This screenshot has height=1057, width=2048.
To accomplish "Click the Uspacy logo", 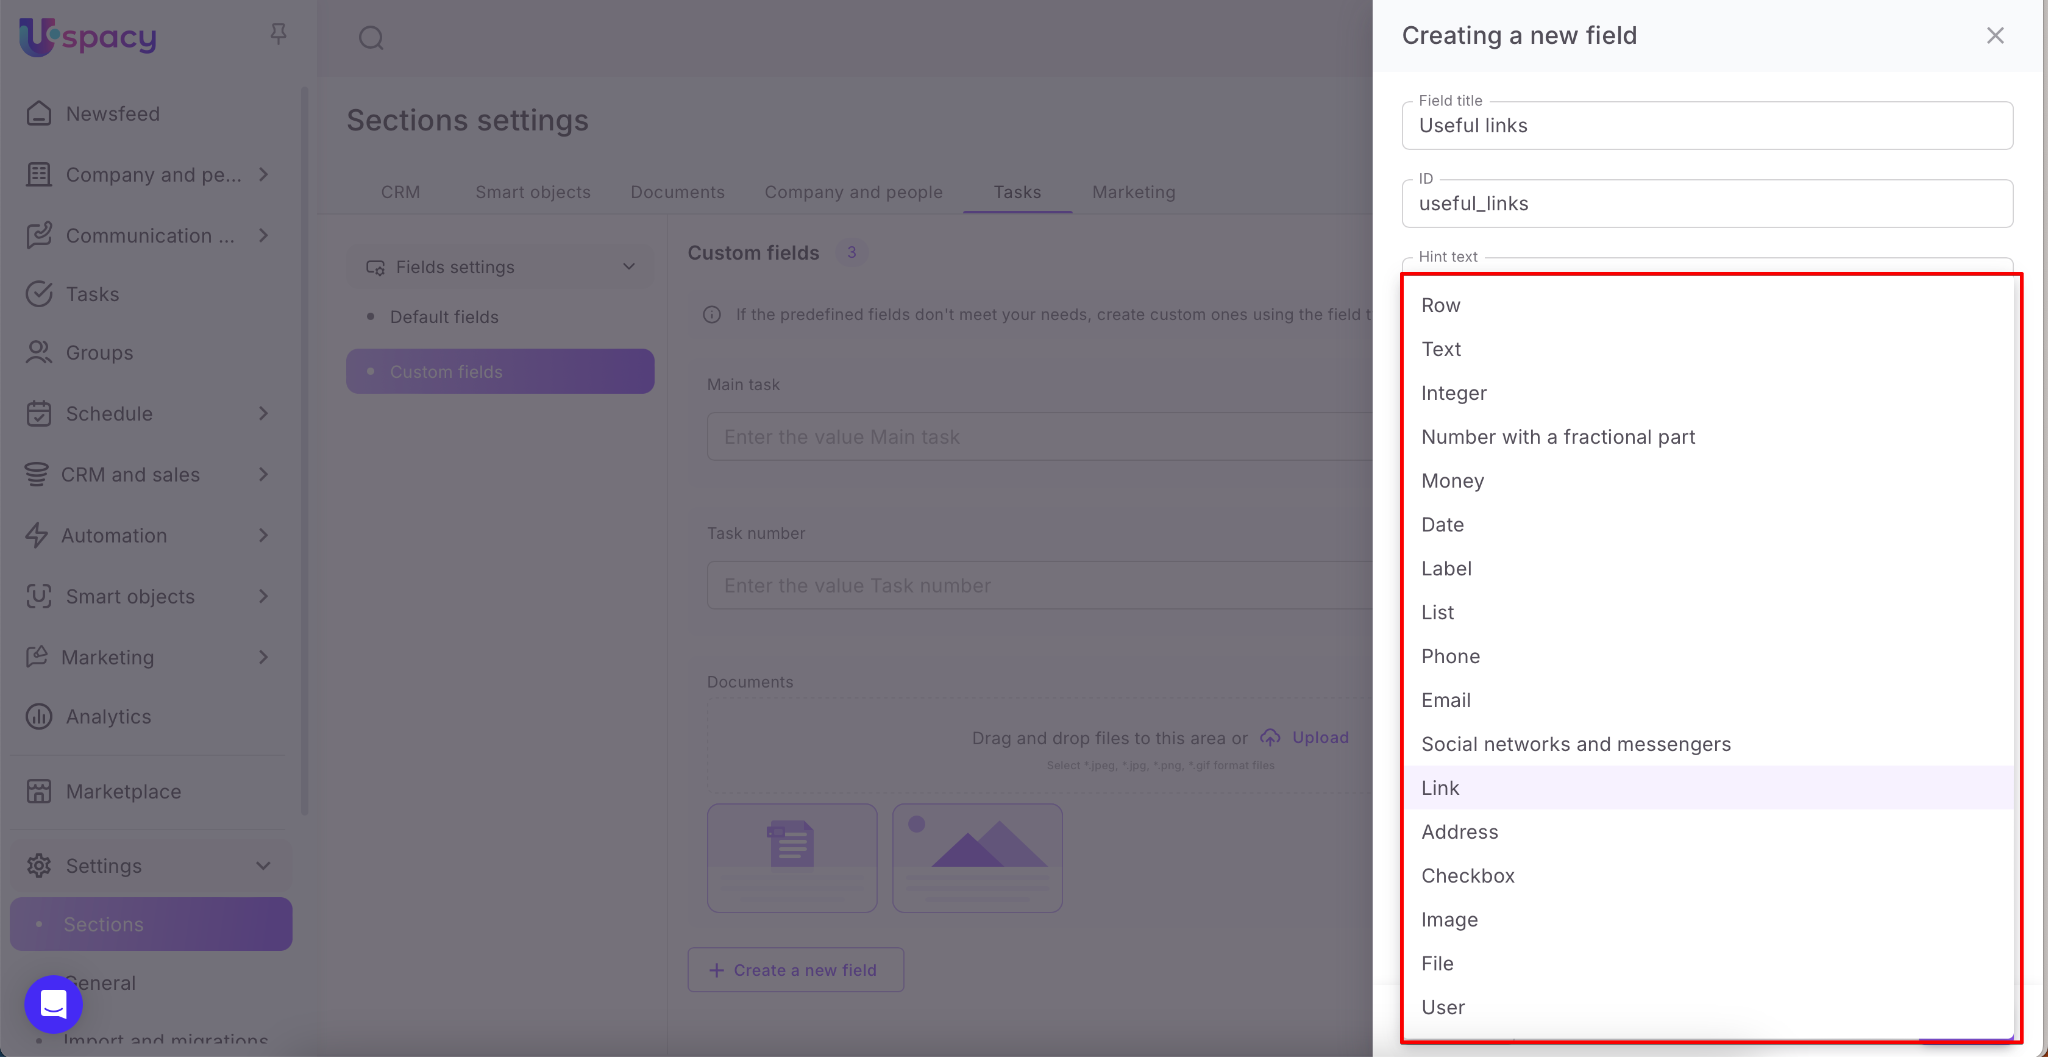I will pyautogui.click(x=88, y=37).
